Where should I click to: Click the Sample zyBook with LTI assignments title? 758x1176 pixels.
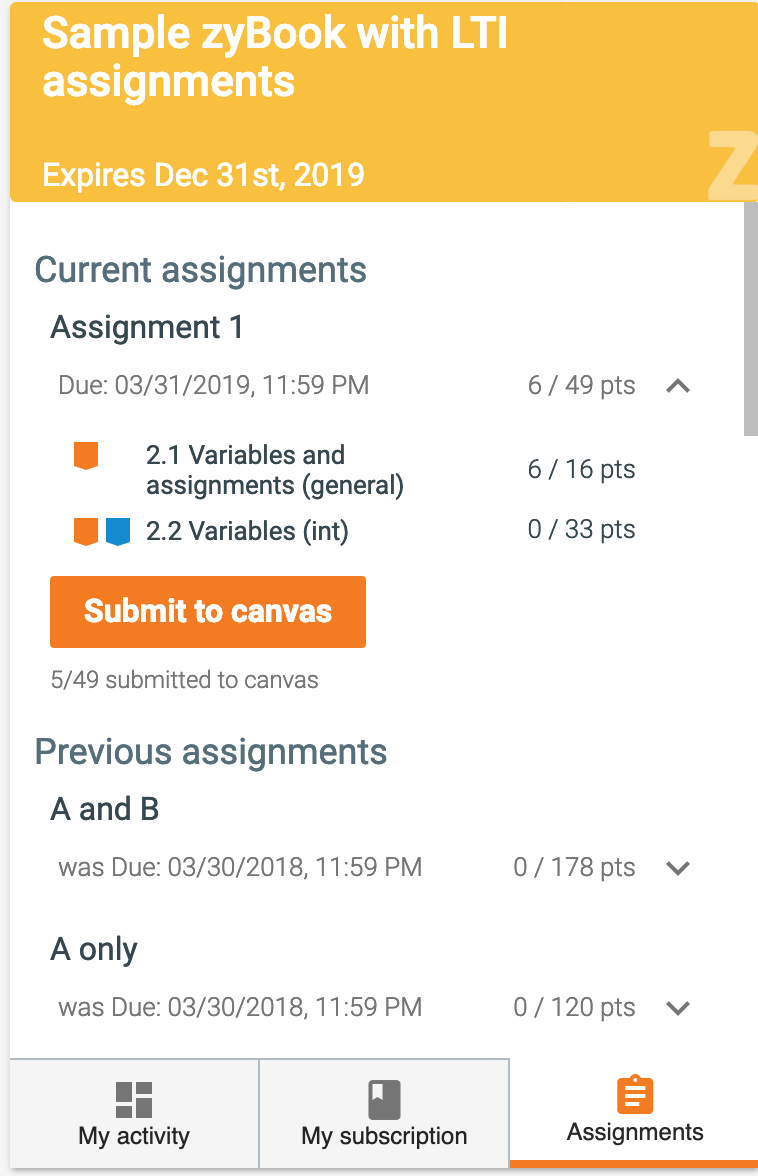tap(275, 57)
